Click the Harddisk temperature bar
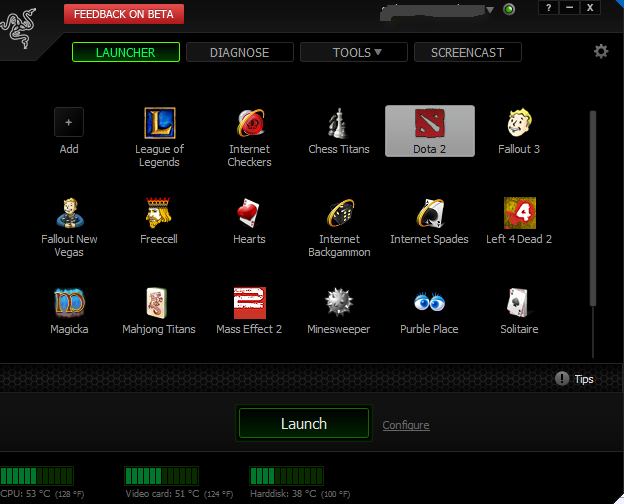624x504 pixels. [x=286, y=476]
